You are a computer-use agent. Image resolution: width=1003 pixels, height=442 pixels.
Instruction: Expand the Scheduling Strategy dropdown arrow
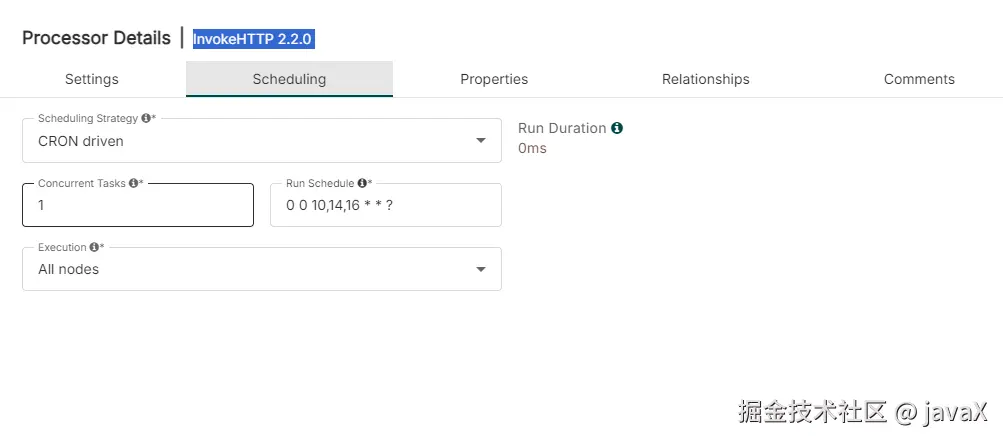pos(481,141)
